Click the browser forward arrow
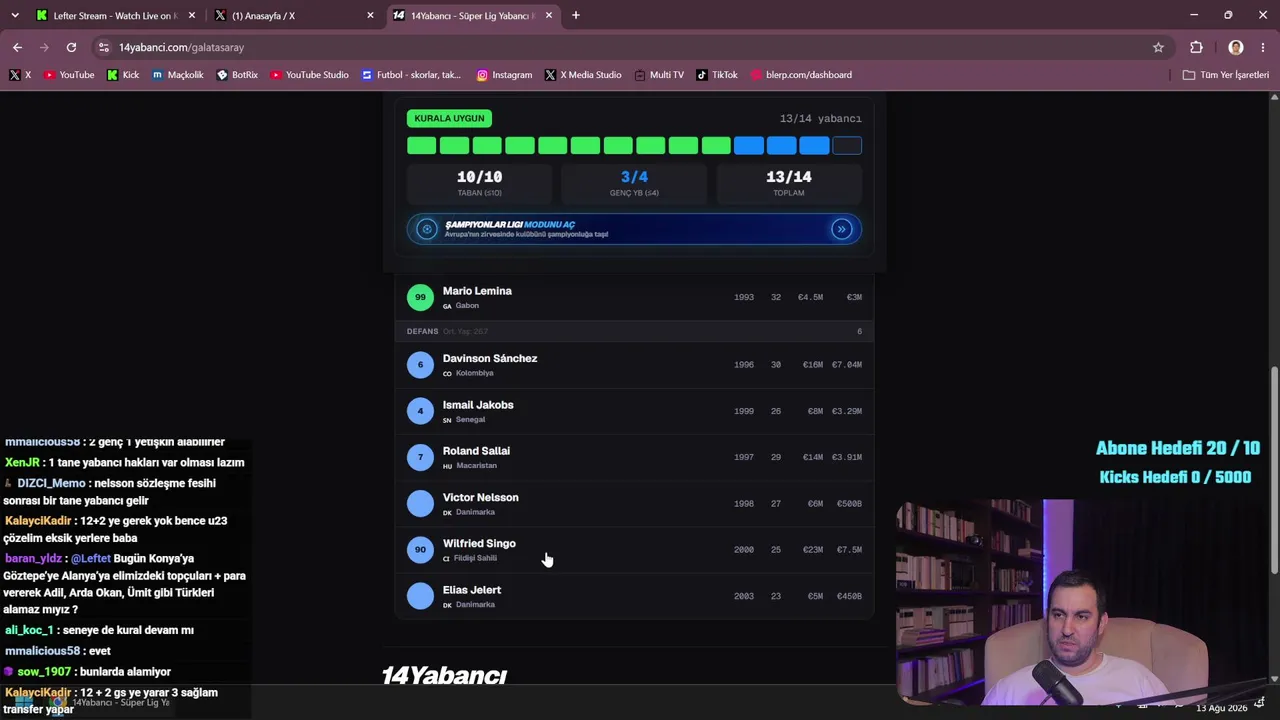The height and width of the screenshot is (720, 1280). (x=44, y=47)
